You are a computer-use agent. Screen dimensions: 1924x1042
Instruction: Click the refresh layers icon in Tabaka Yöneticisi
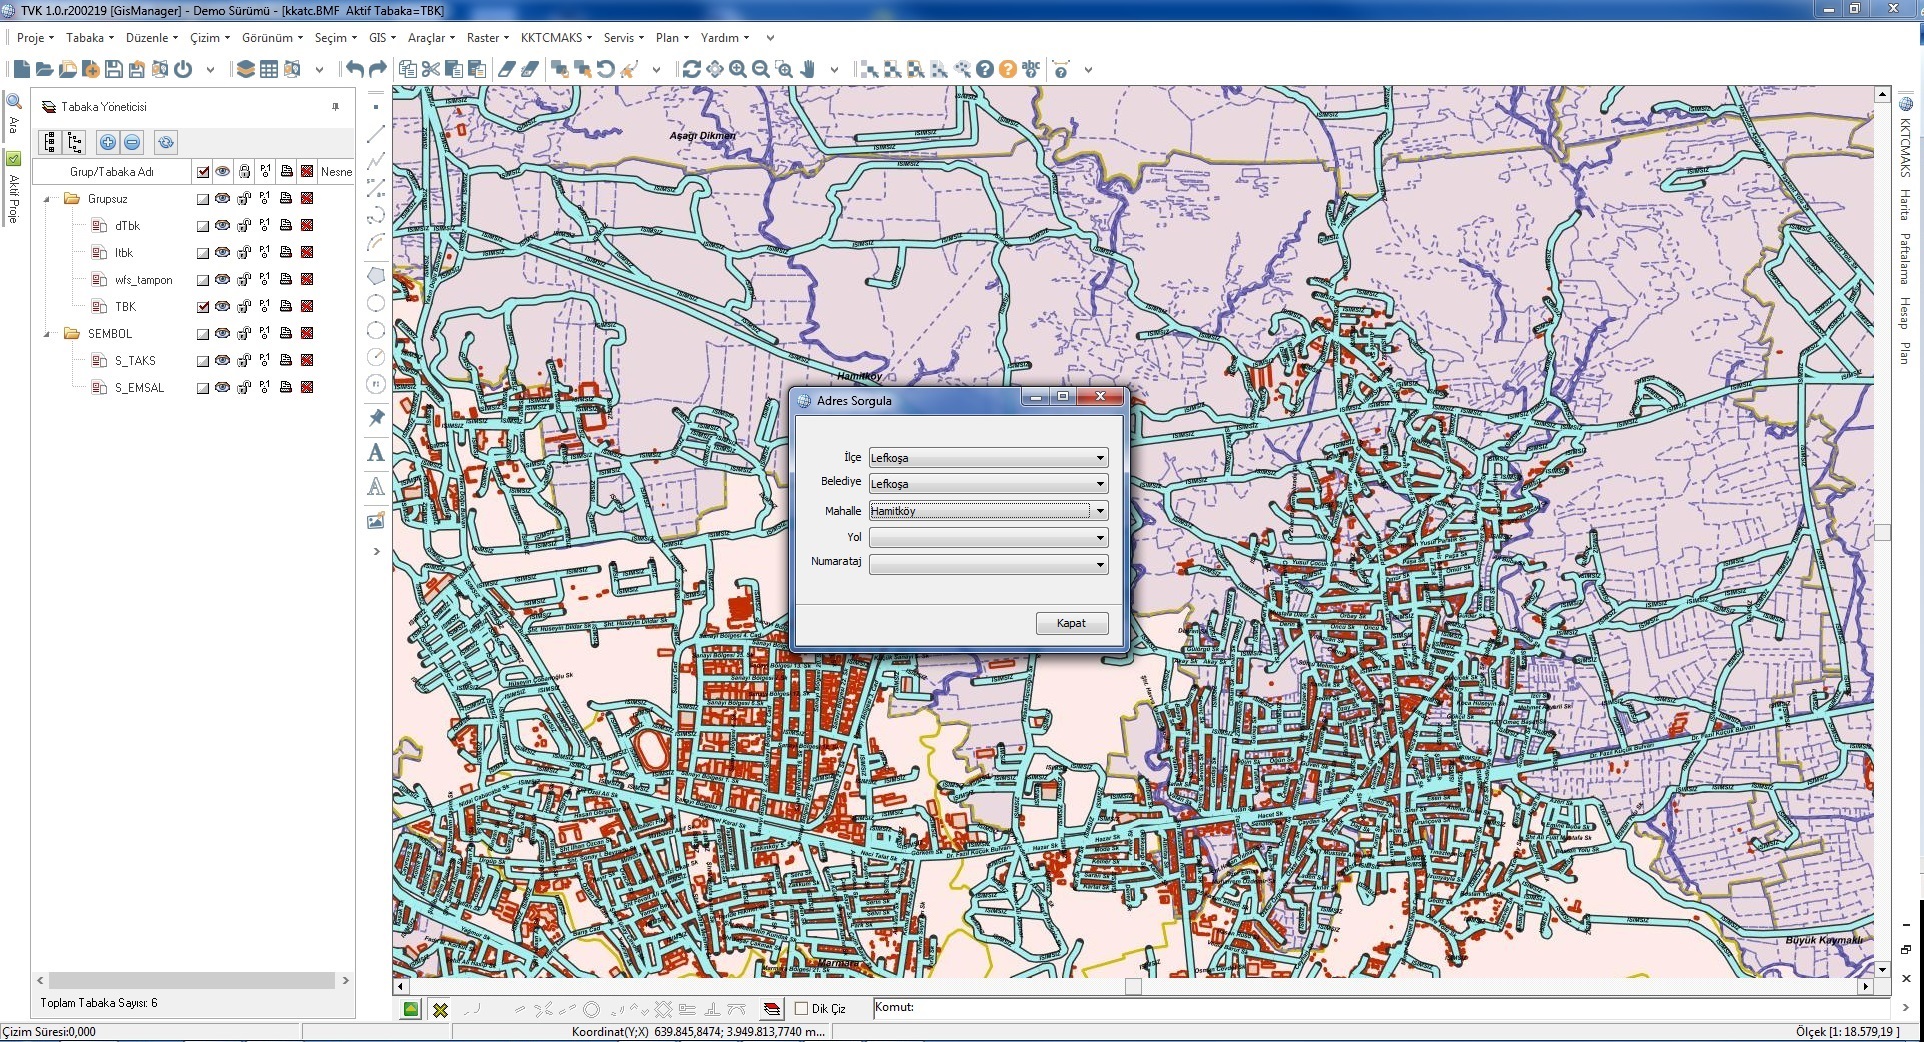tap(166, 142)
